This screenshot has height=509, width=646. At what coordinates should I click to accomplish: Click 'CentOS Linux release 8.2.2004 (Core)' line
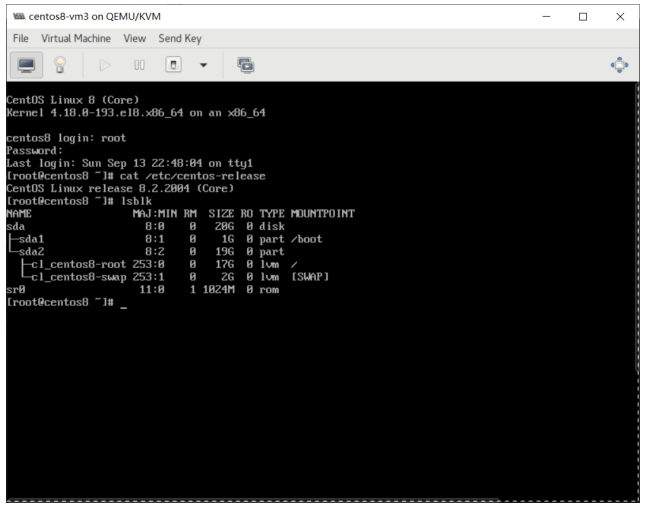pyautogui.click(x=120, y=188)
